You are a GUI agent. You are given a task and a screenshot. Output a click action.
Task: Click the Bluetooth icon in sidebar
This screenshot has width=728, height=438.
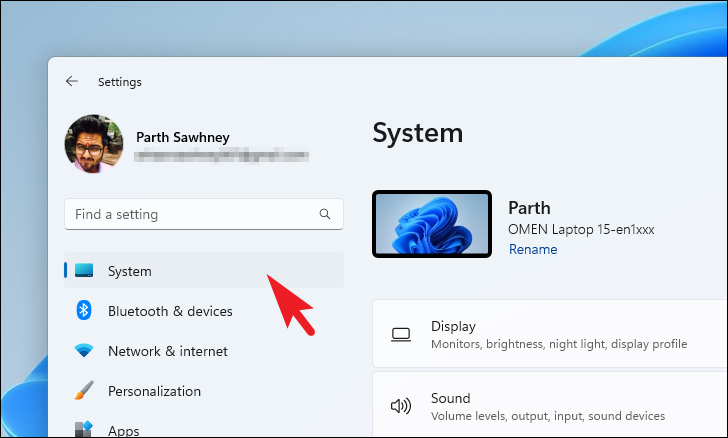(x=84, y=310)
